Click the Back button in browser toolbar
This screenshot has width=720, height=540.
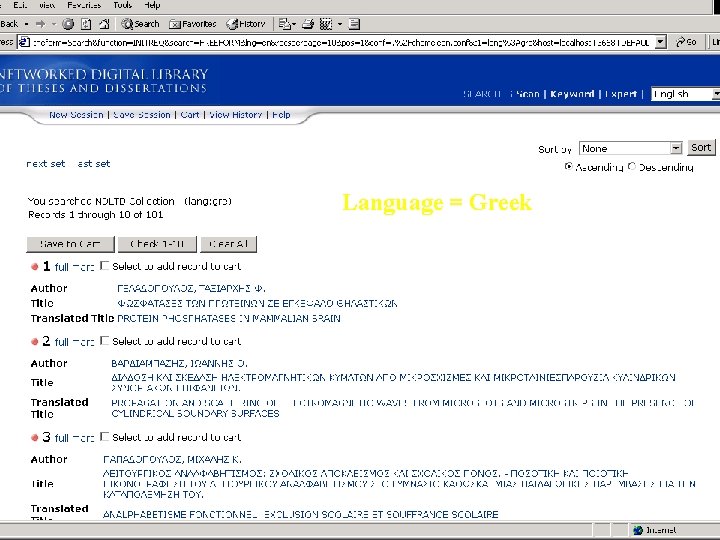tap(9, 24)
